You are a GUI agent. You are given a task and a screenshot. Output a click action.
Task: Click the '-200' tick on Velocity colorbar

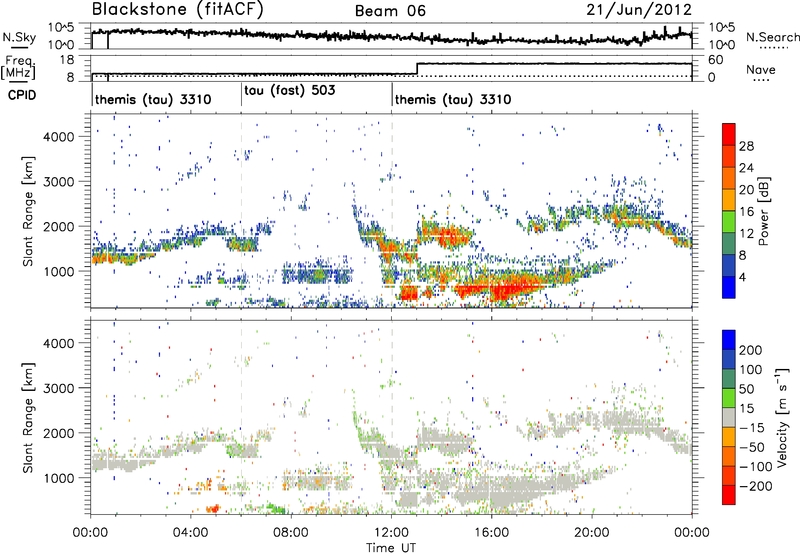click(754, 486)
